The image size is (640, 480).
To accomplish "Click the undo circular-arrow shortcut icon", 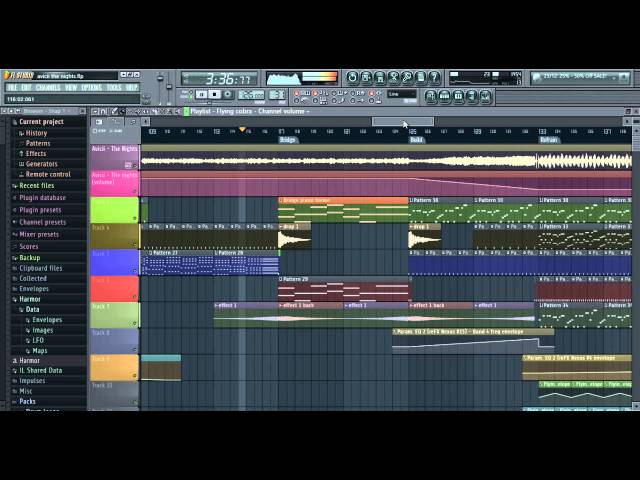I will pos(352,77).
